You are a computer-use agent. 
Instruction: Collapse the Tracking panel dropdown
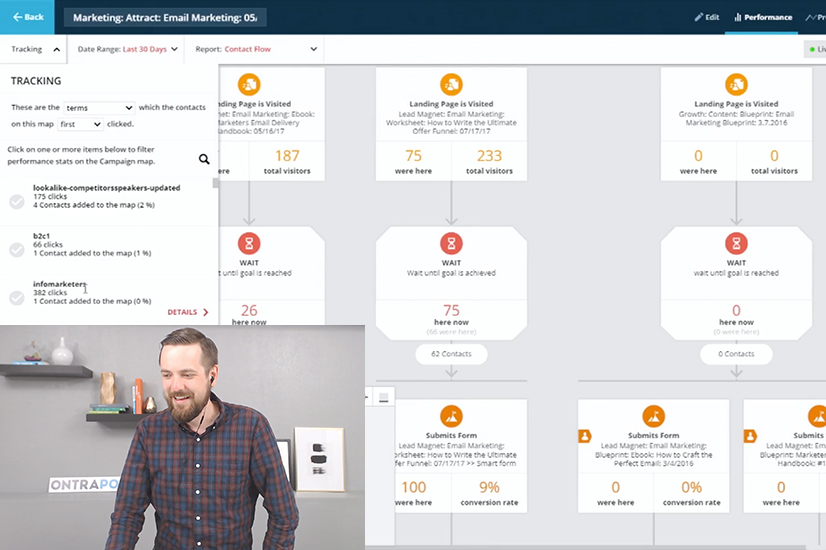(34, 49)
